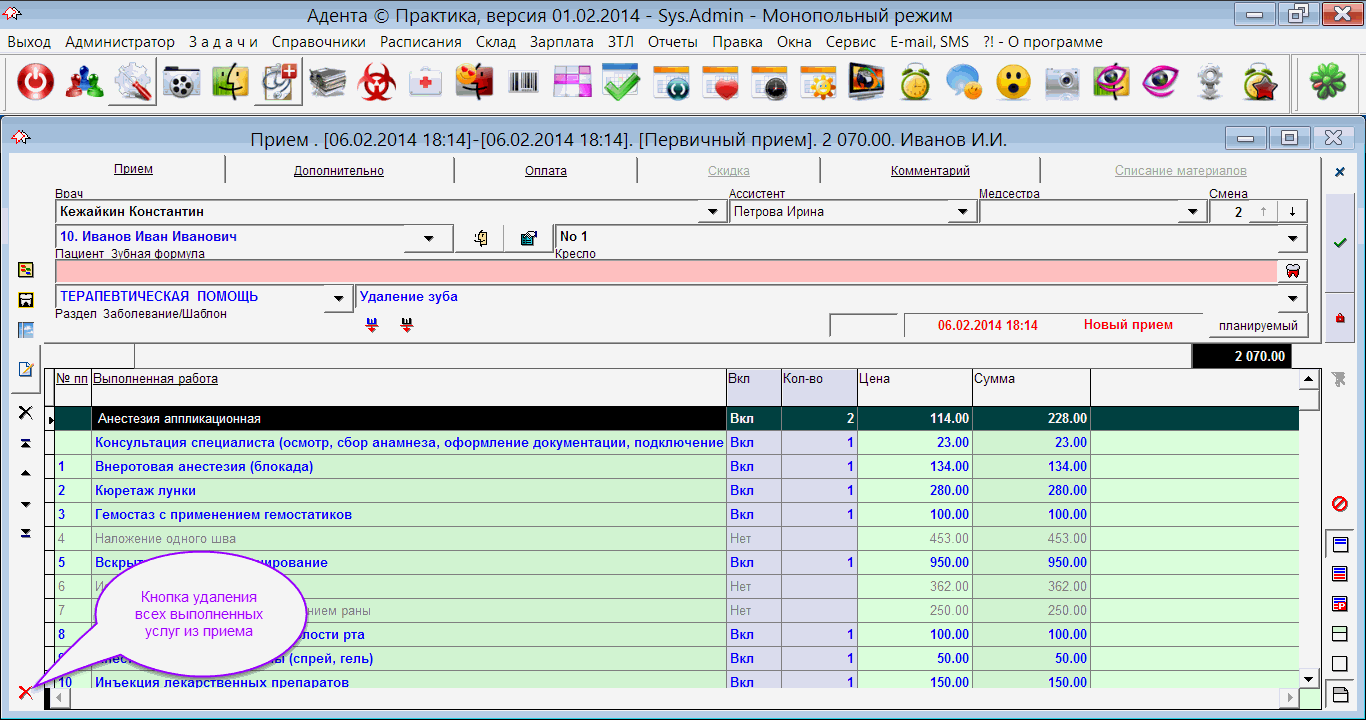Image resolution: width=1366 pixels, height=720 pixels.
Task: Switch to the Комментарий tab
Action: click(x=930, y=171)
